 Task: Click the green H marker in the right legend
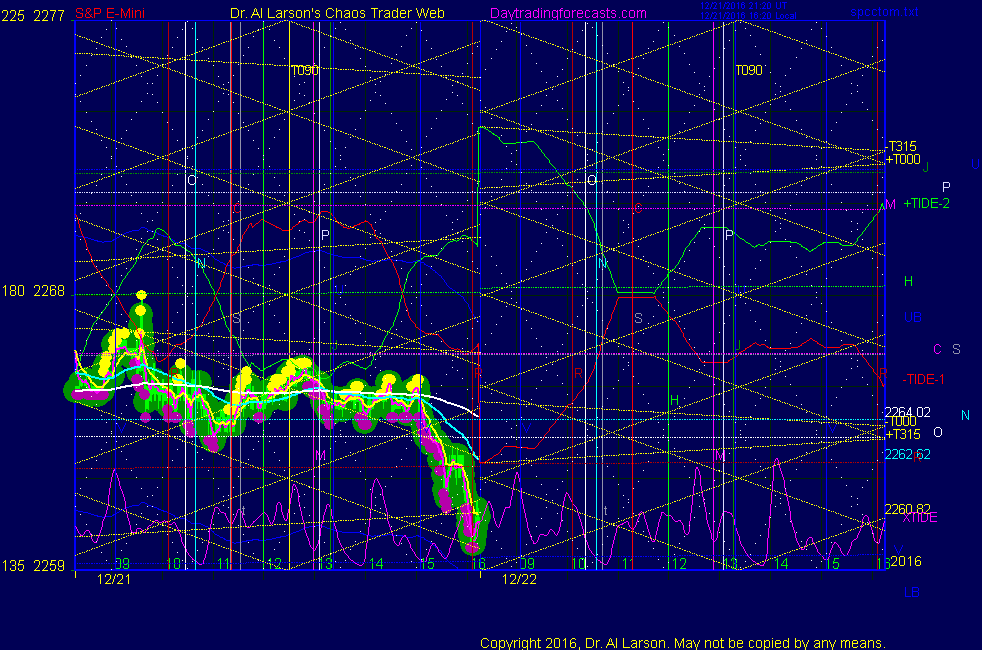(x=908, y=281)
